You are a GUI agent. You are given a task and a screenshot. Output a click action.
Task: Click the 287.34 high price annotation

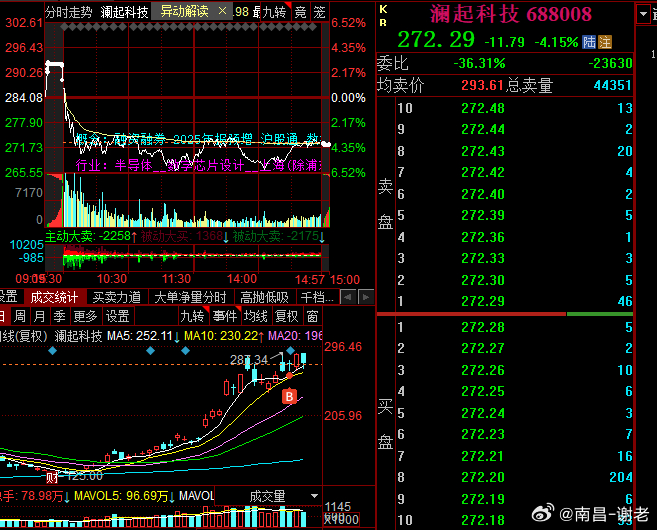[x=249, y=359]
